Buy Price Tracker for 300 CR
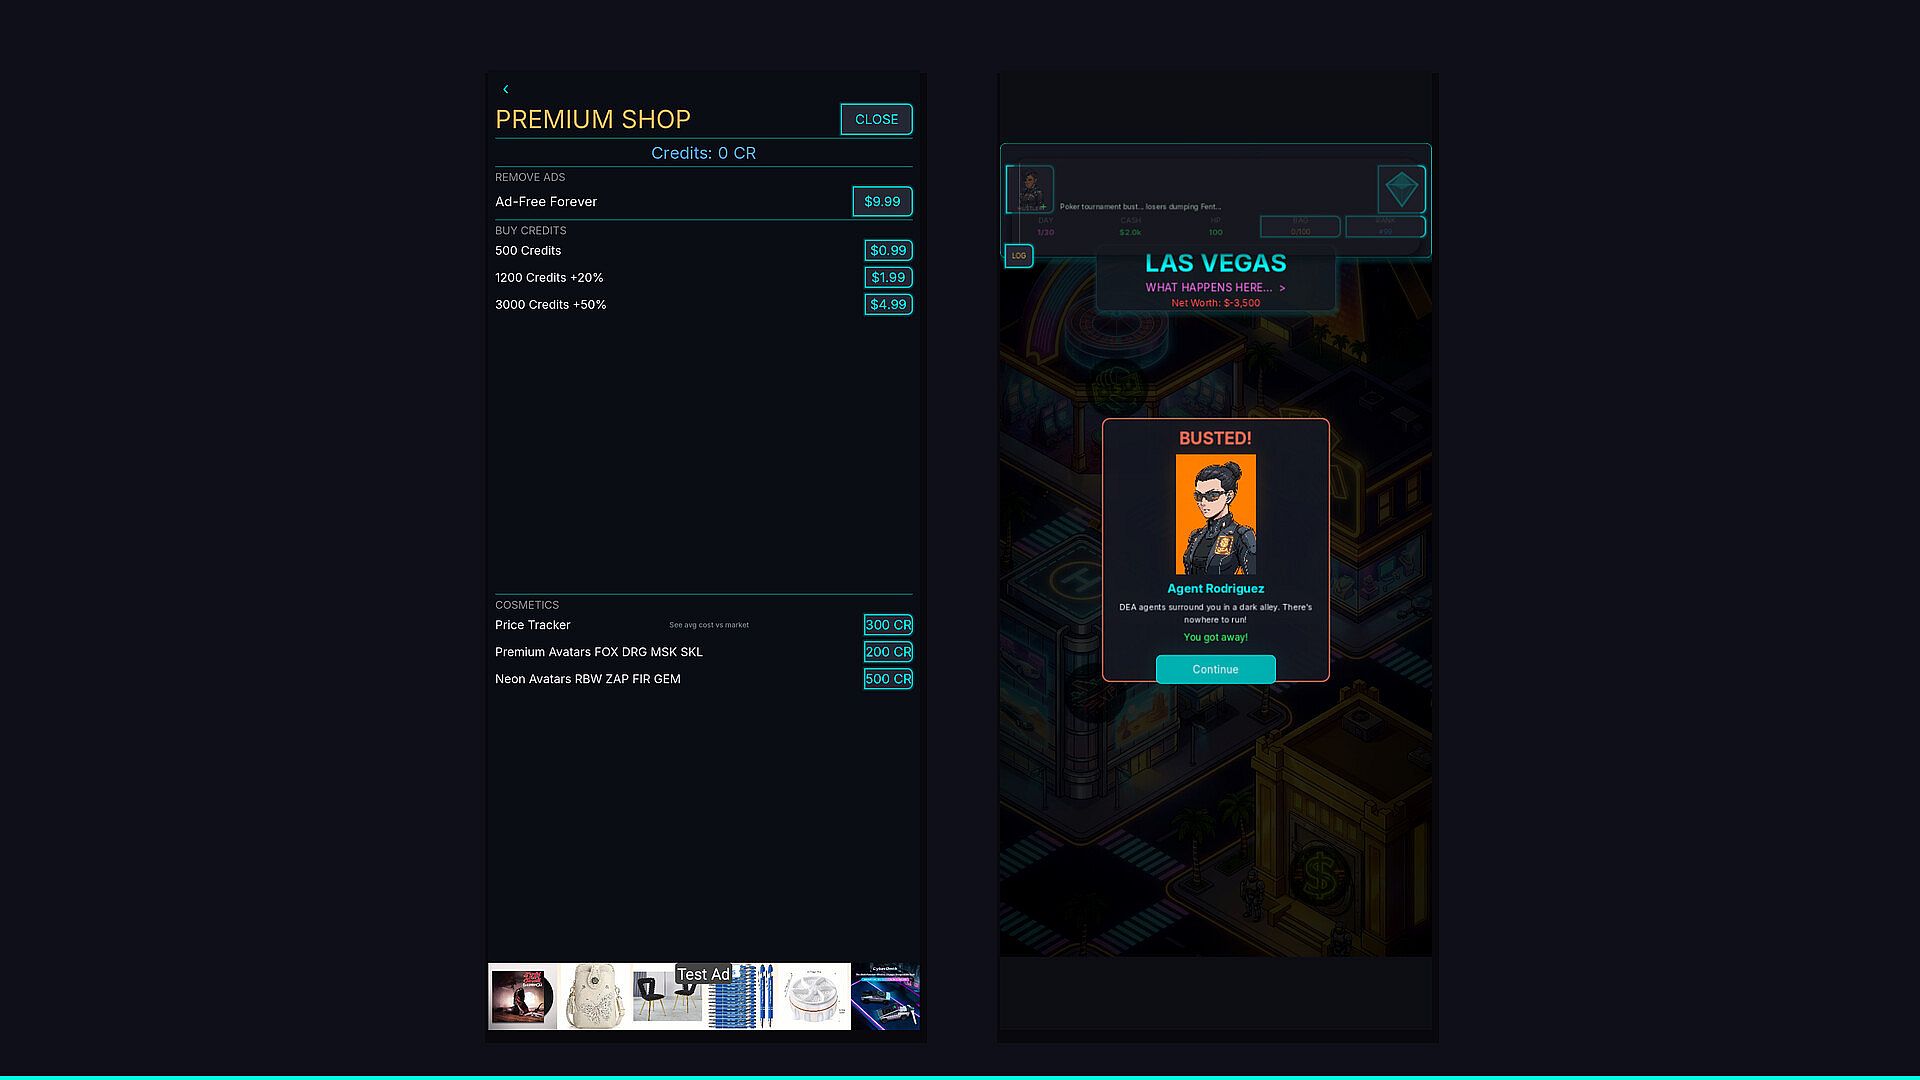Image resolution: width=1920 pixels, height=1080 pixels. (x=888, y=625)
